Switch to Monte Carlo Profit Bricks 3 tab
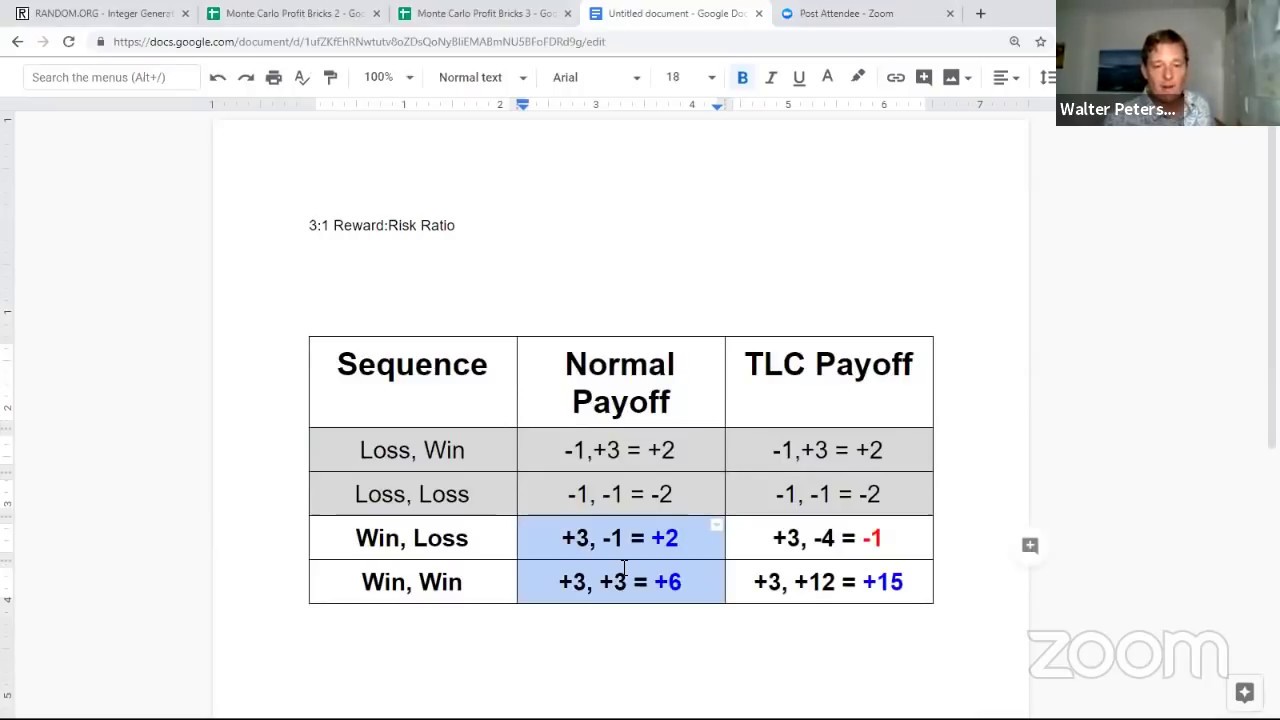The height and width of the screenshot is (720, 1280). [484, 14]
